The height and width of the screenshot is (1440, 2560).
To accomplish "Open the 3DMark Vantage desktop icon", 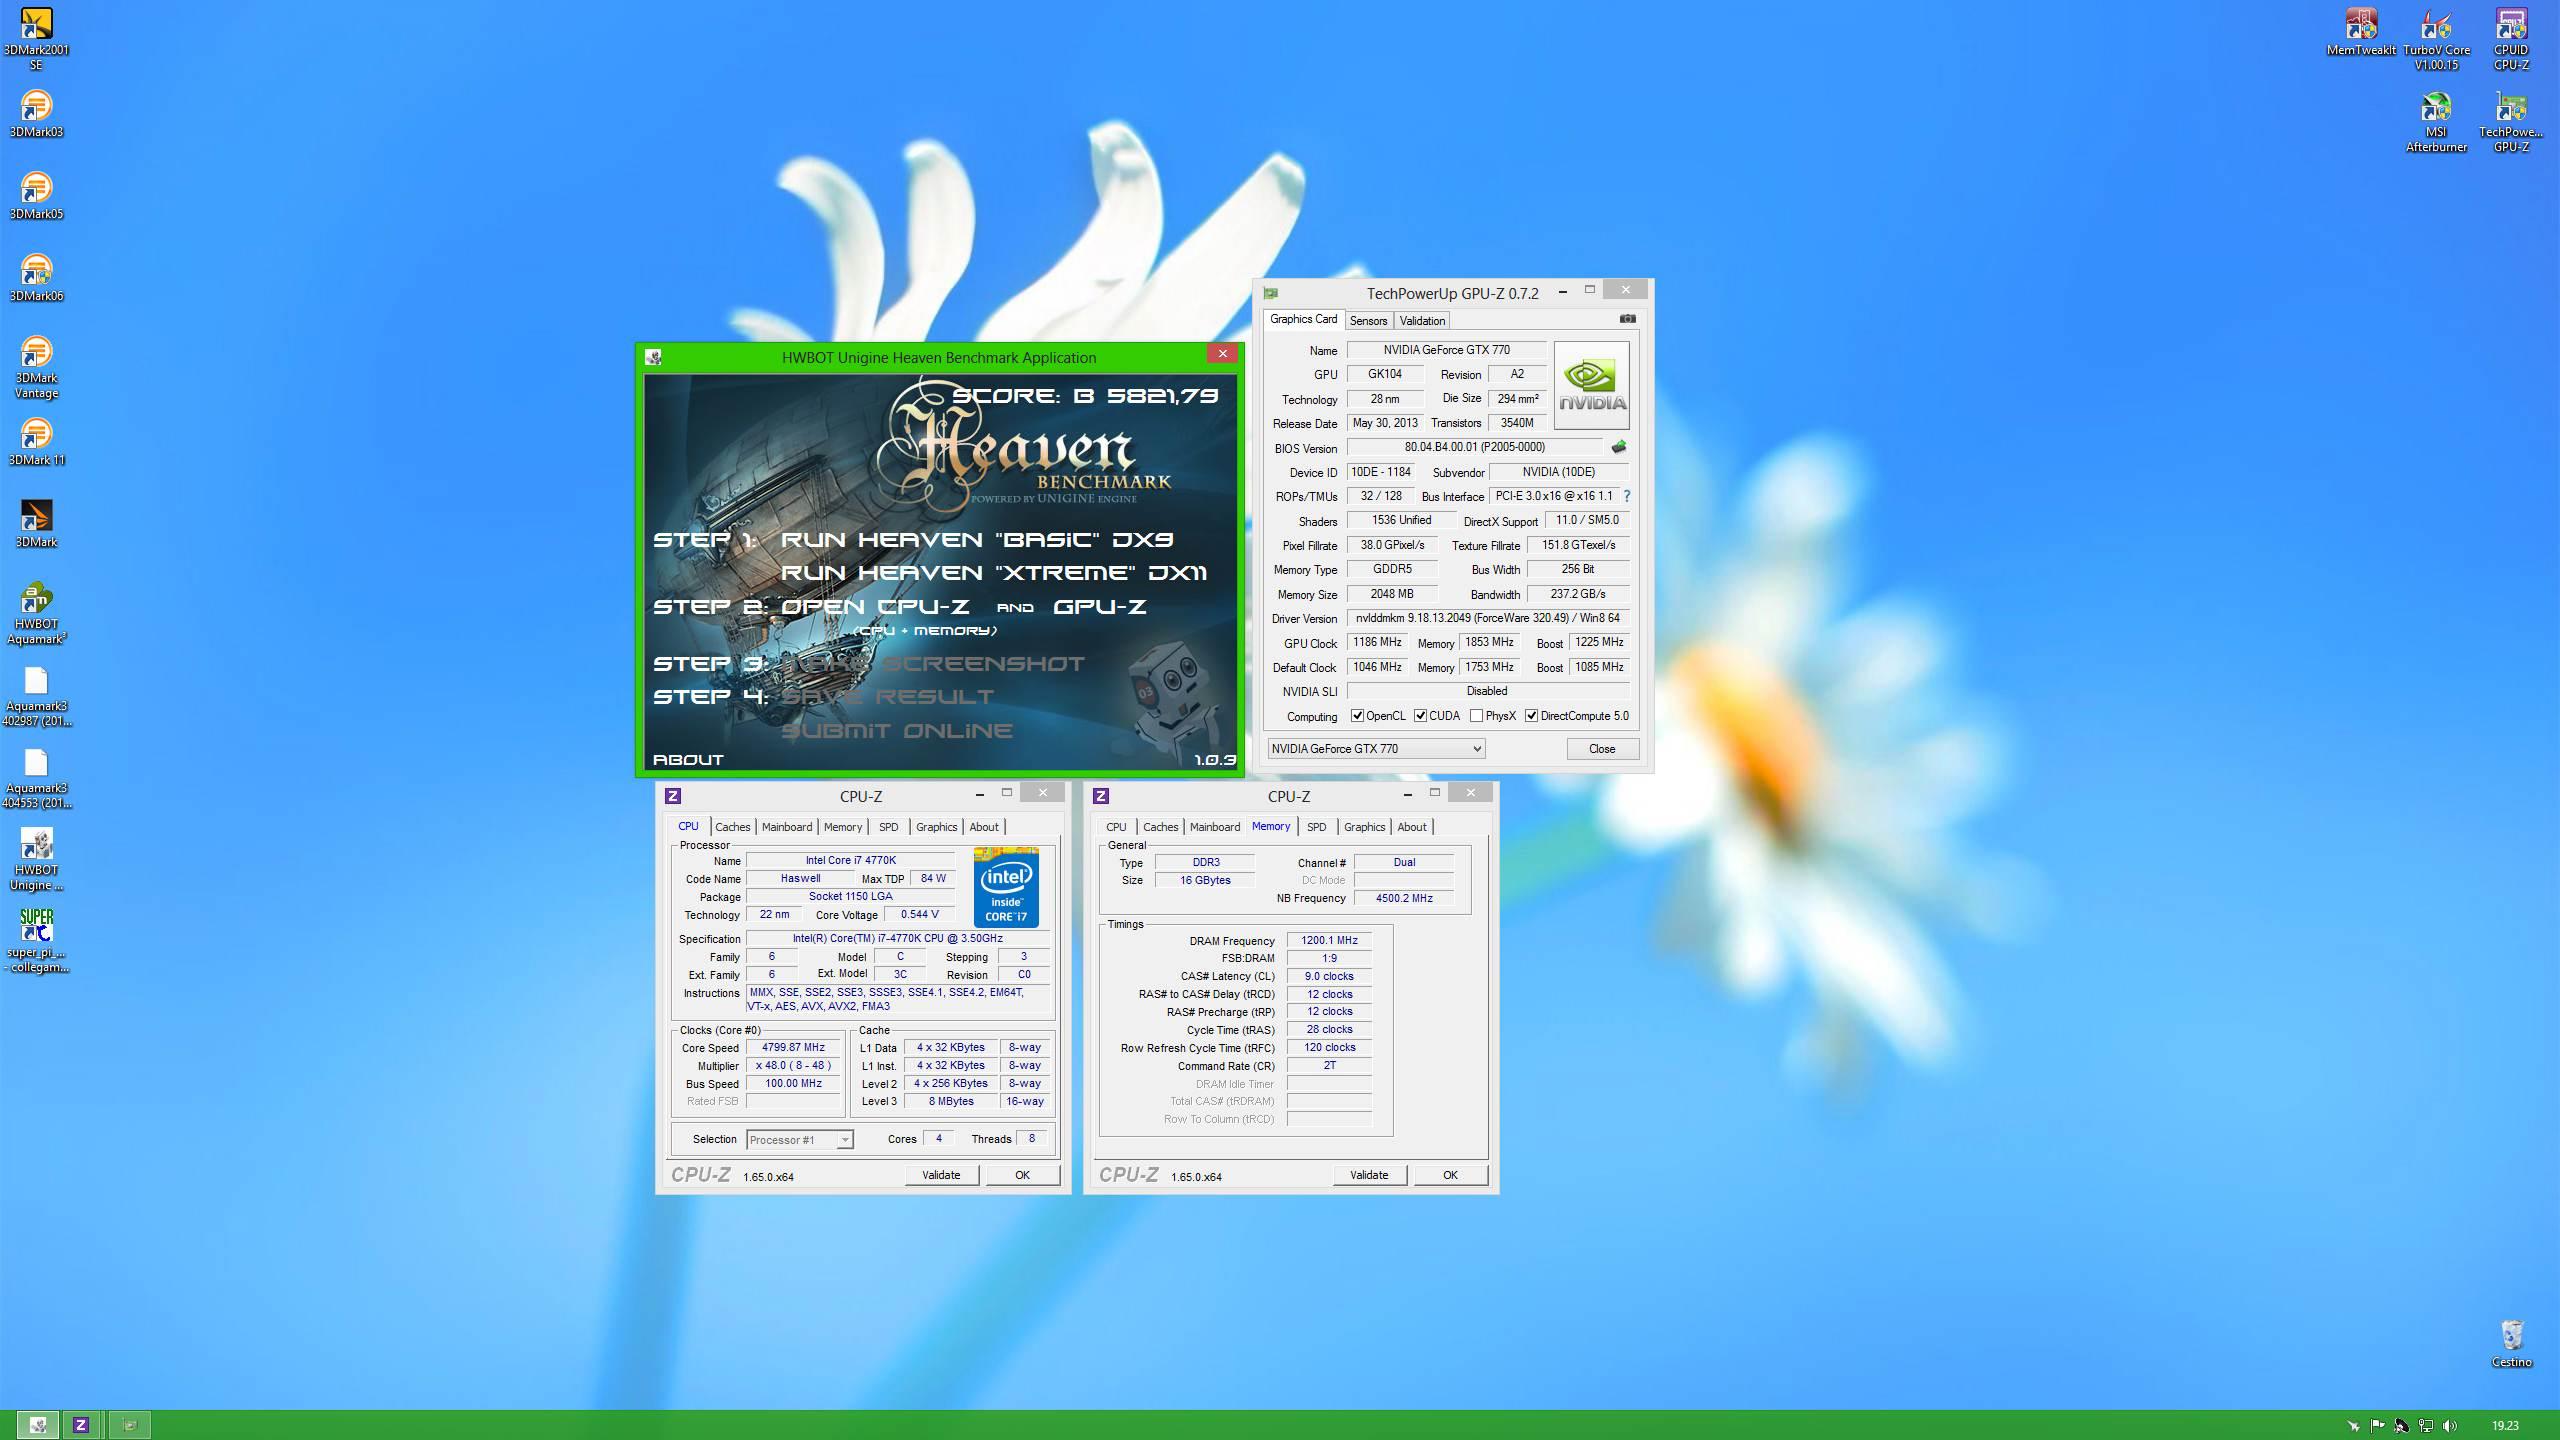I will [x=36, y=367].
